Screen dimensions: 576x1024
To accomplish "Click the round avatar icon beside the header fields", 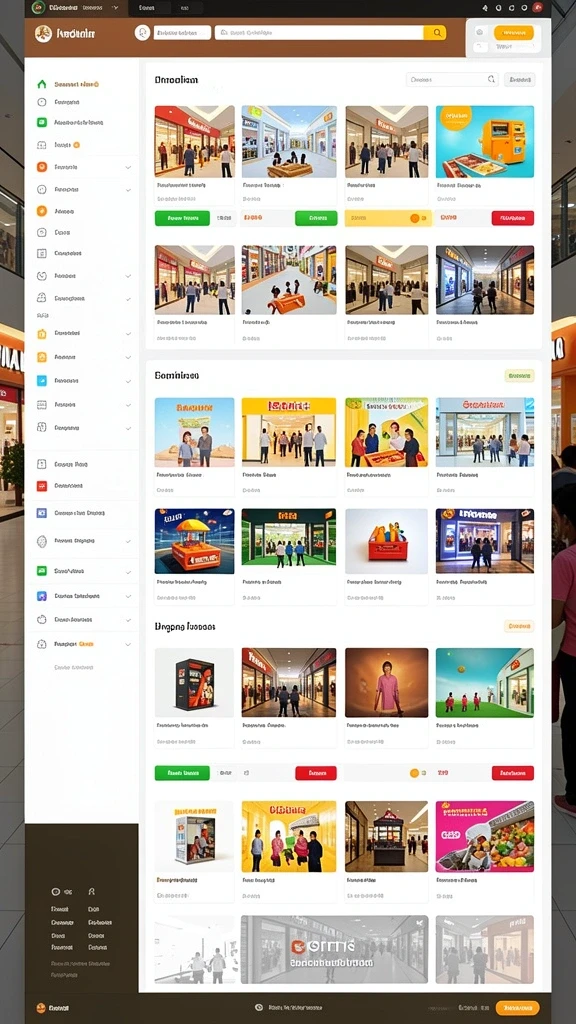I will tap(142, 33).
